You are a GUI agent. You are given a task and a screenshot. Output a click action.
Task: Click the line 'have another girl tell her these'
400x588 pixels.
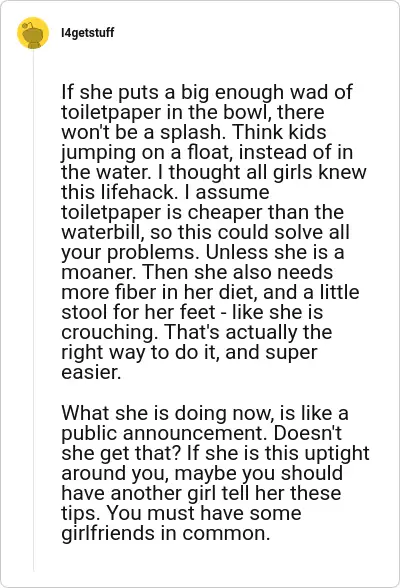point(201,493)
